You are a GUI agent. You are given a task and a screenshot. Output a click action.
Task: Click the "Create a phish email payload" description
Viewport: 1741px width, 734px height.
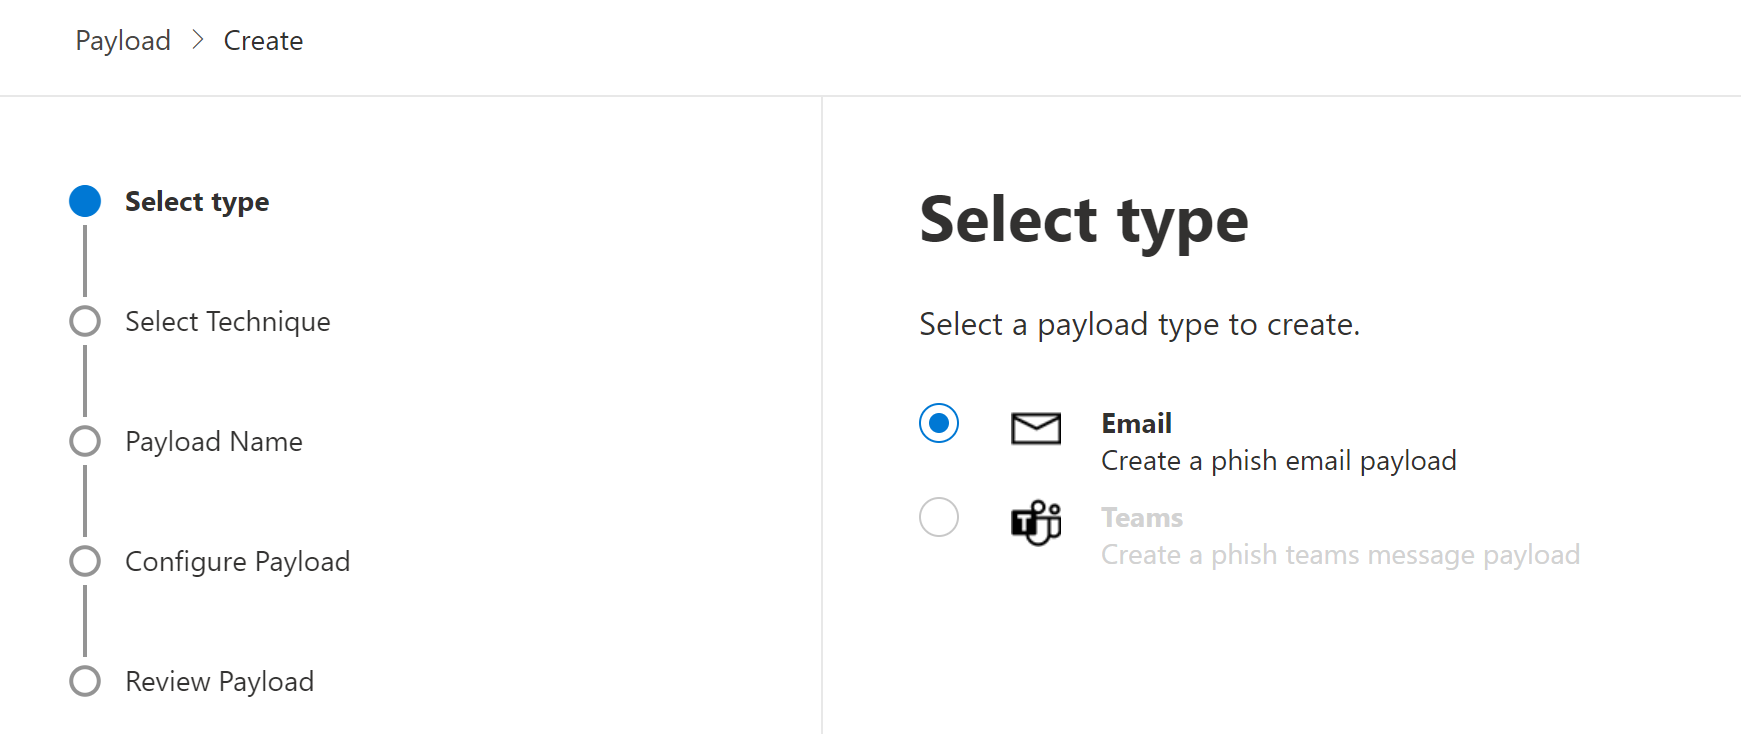point(1278,461)
